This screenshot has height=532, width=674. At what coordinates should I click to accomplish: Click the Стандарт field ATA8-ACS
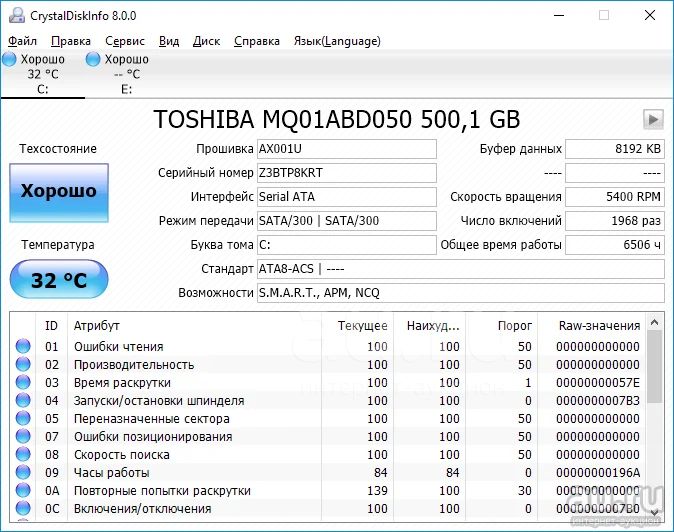(x=461, y=269)
